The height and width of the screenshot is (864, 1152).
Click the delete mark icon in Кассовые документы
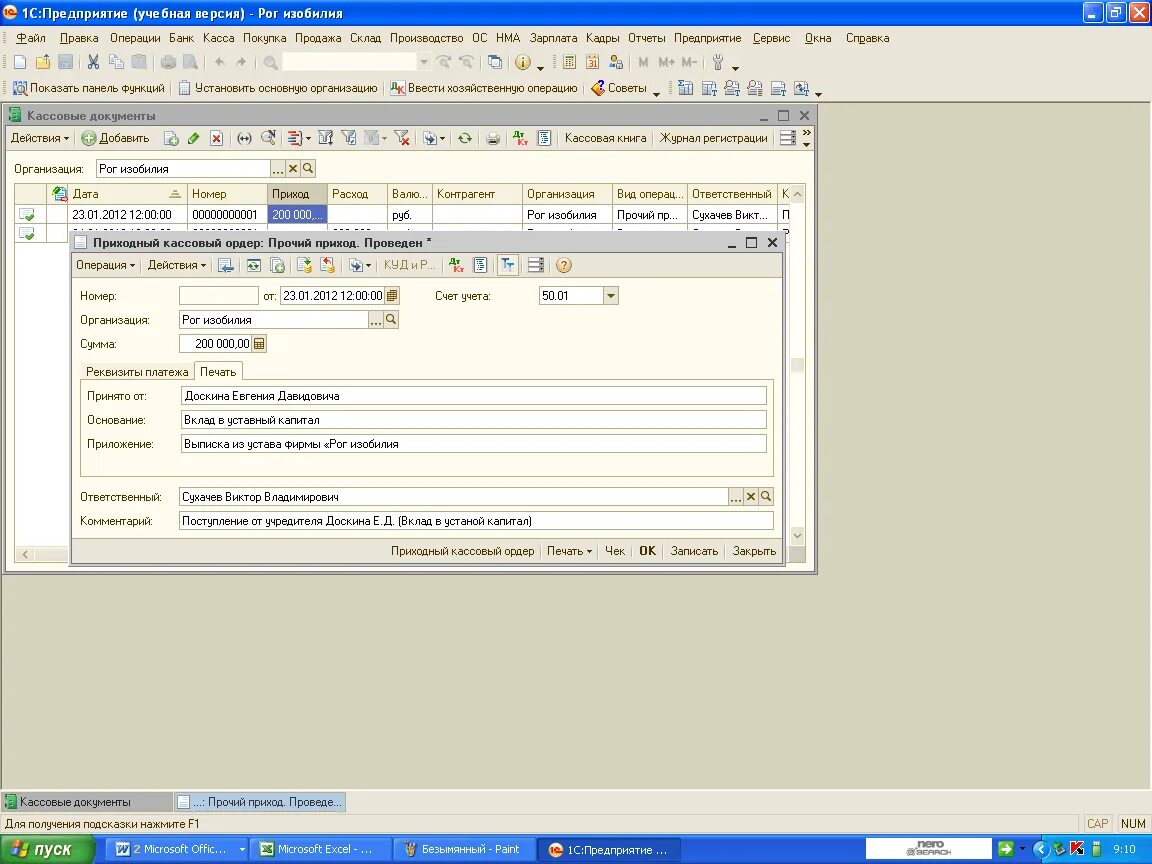216,138
